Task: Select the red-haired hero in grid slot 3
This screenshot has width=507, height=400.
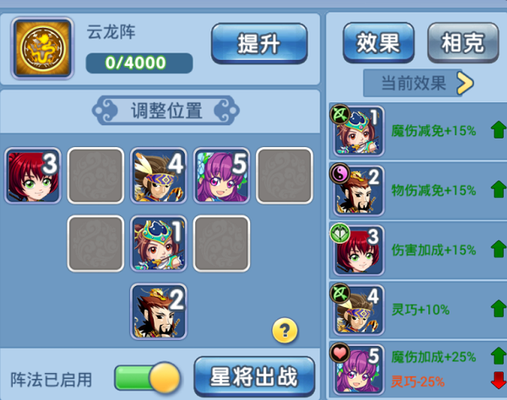Action: 33,175
